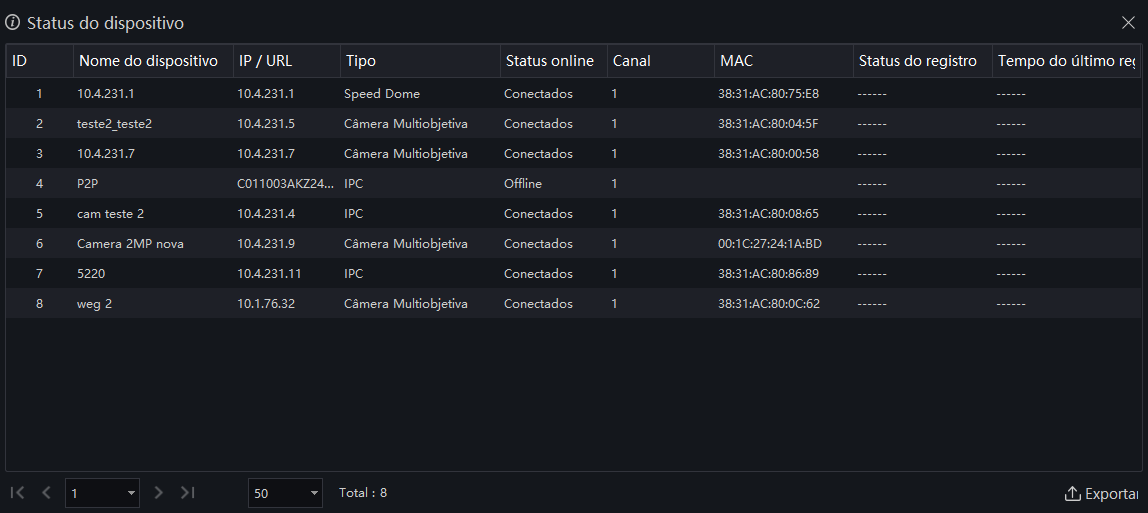This screenshot has width=1148, height=513.
Task: Click the Exportar upload icon
Action: (x=1073, y=494)
